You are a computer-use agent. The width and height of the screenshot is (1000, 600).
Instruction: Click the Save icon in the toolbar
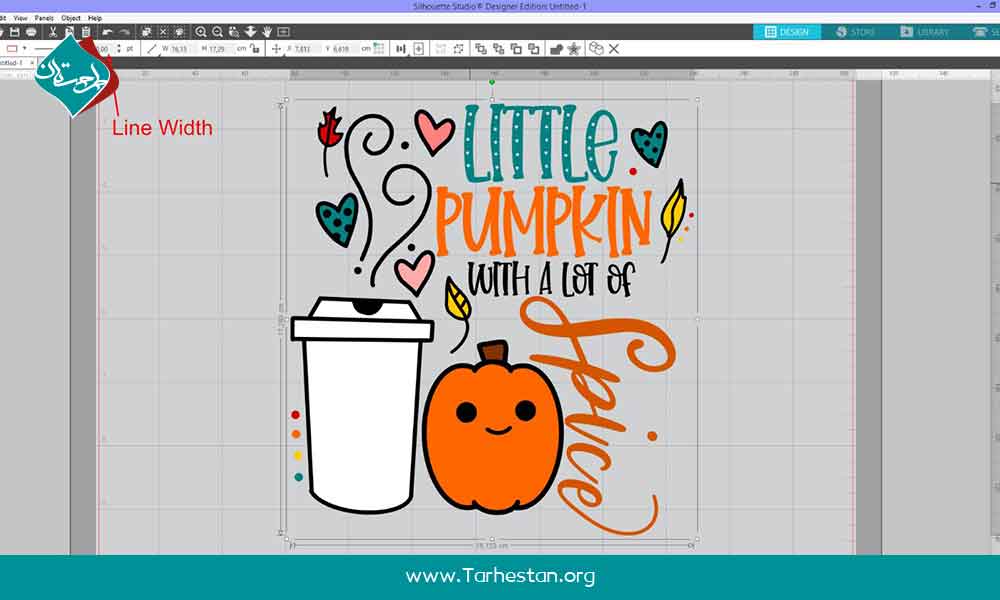coord(15,32)
